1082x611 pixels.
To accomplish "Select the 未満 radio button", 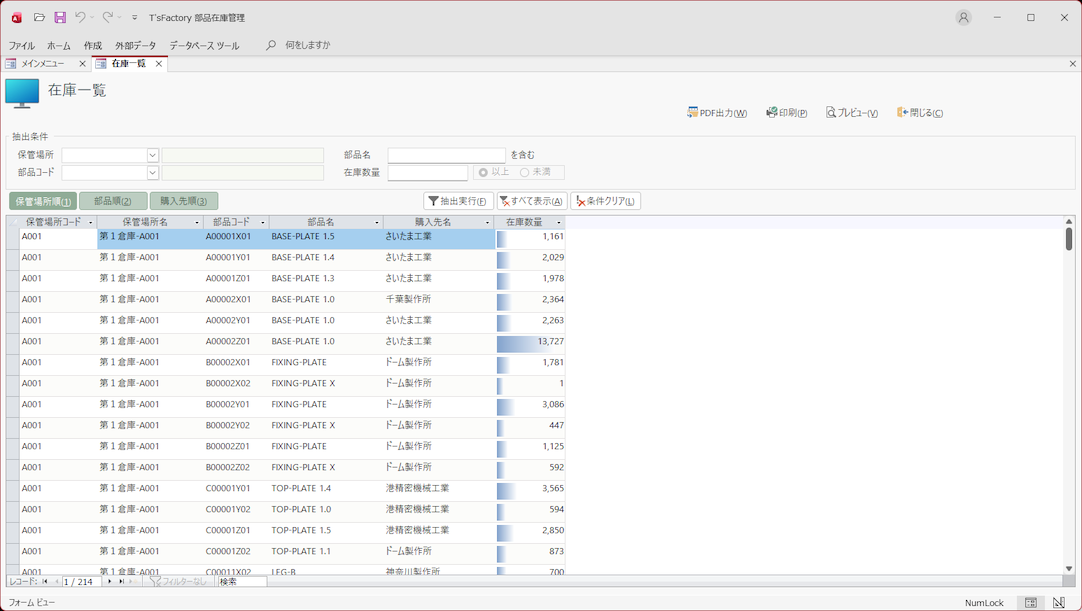I will tap(525, 172).
